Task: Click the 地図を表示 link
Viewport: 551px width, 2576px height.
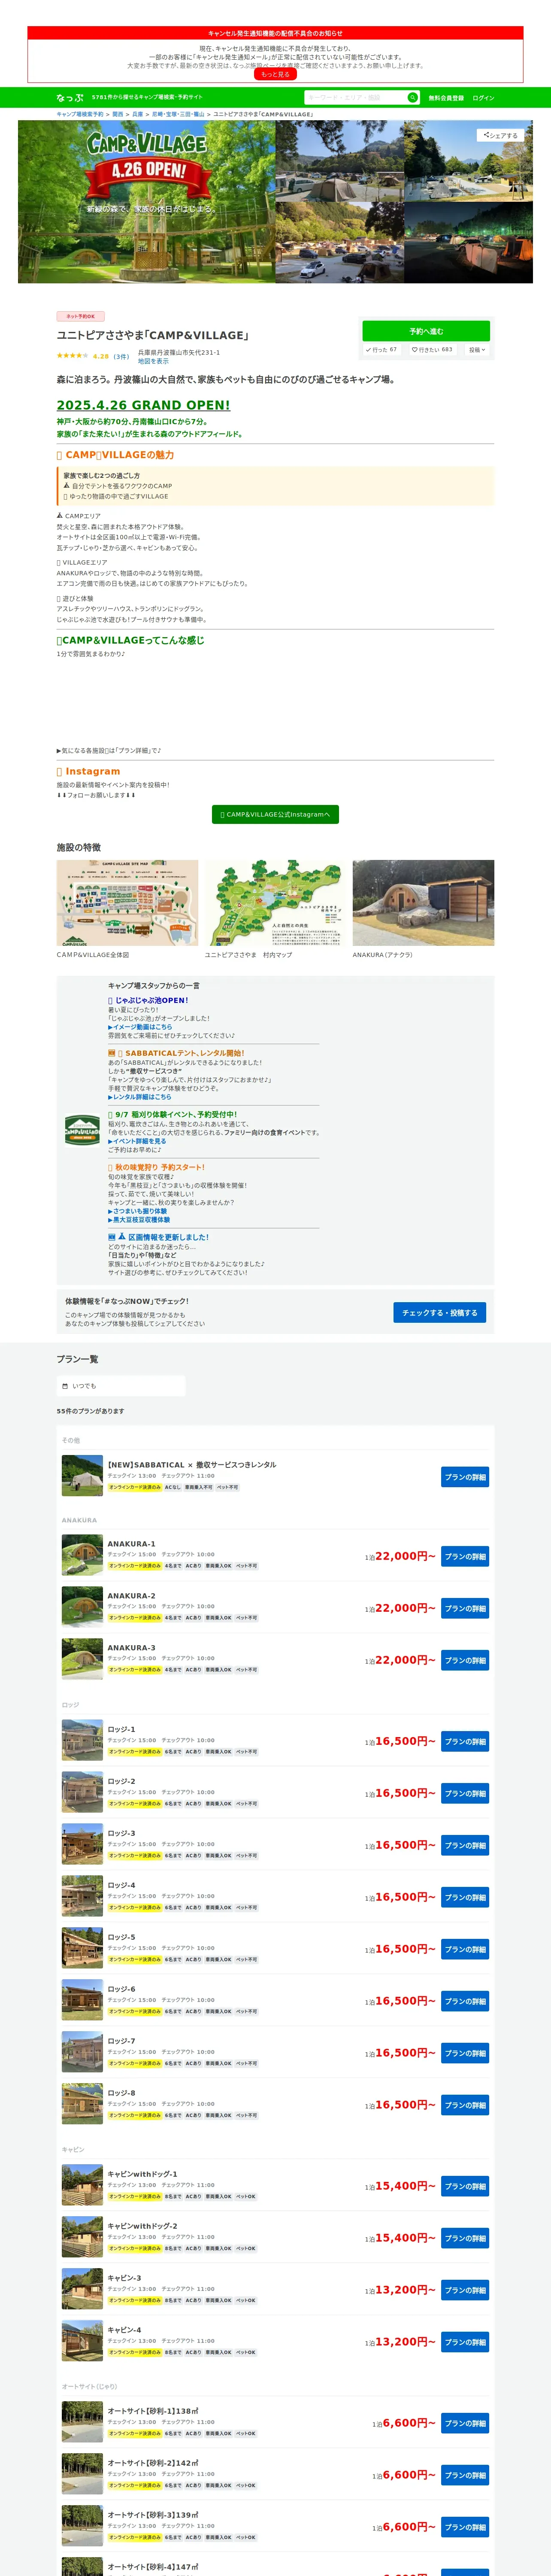Action: tap(153, 361)
